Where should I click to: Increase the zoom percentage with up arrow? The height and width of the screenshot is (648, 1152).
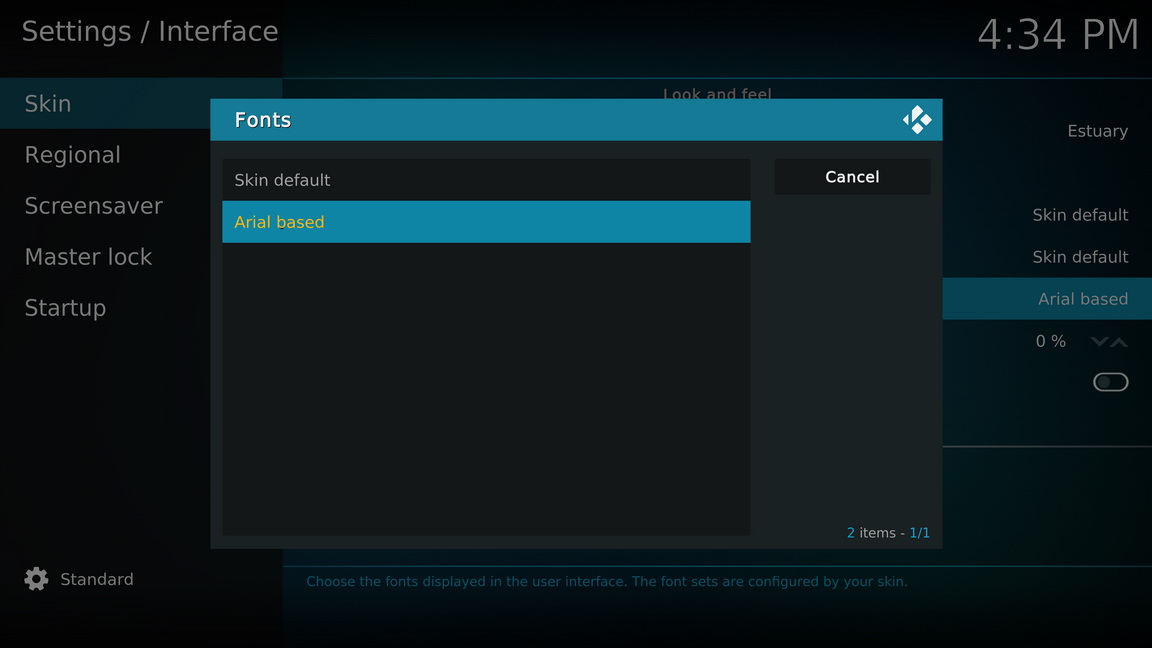point(1119,342)
